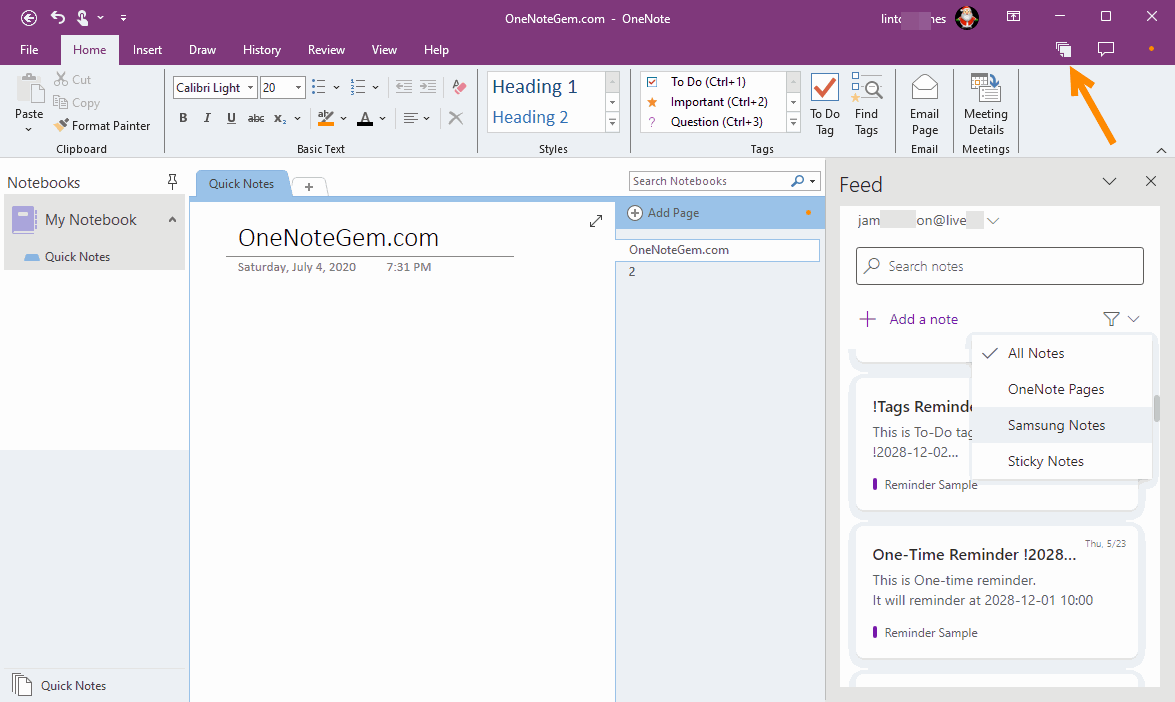This screenshot has height=702, width=1175.
Task: Toggle Underline formatting
Action: (x=231, y=118)
